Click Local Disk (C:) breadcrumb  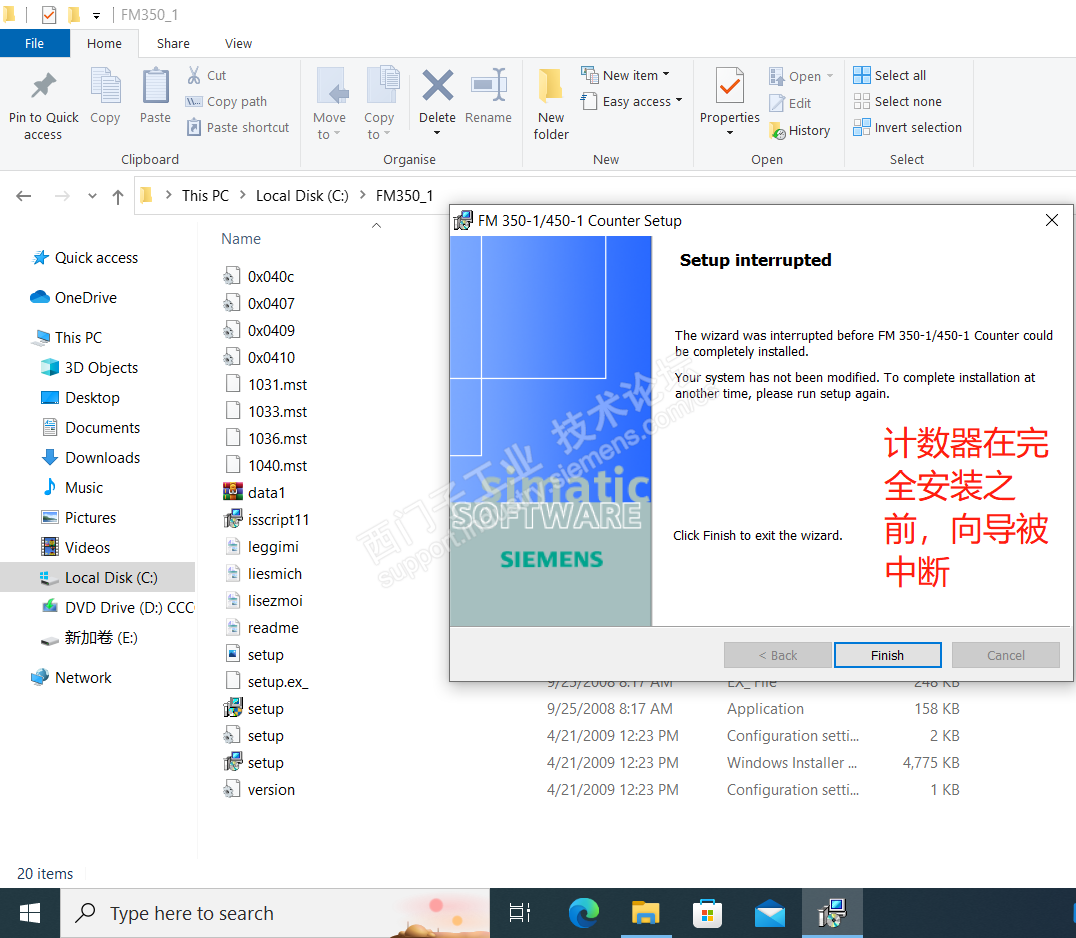tap(302, 196)
